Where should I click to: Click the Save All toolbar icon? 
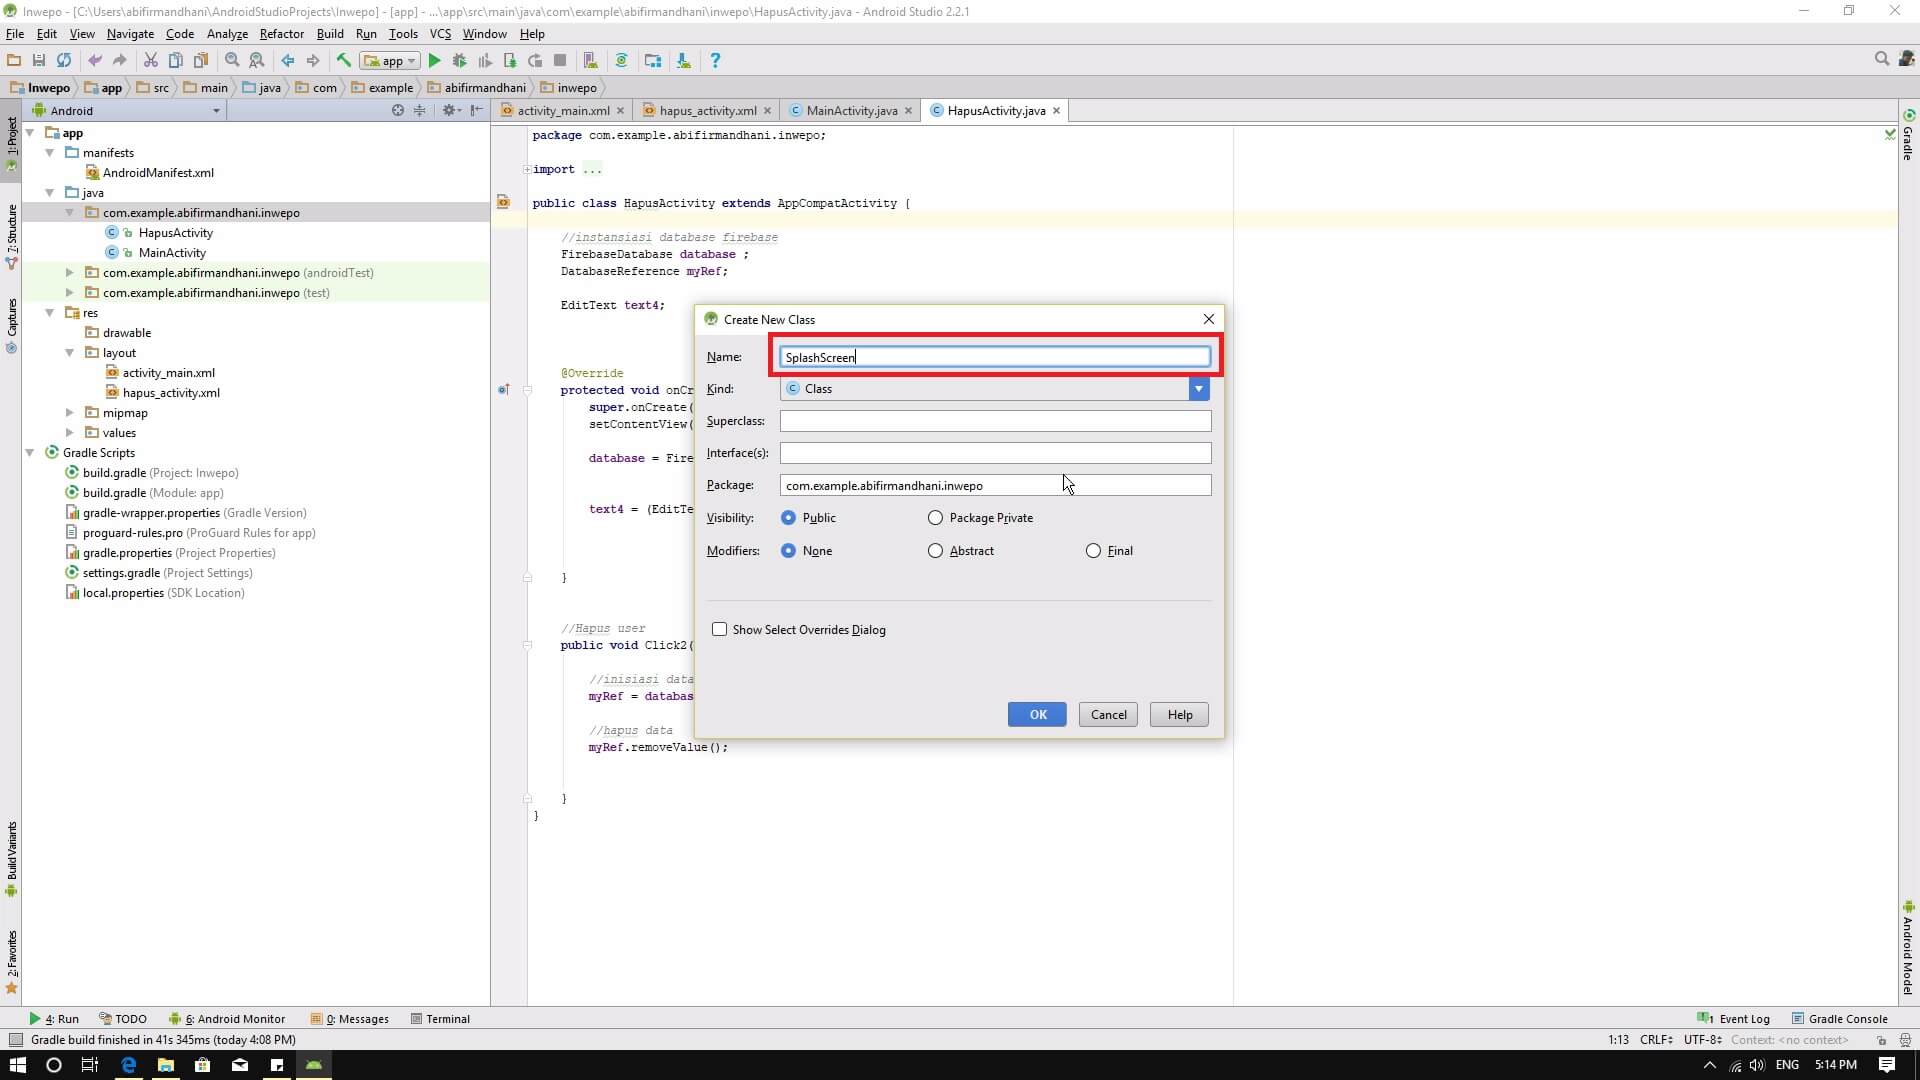tap(38, 61)
